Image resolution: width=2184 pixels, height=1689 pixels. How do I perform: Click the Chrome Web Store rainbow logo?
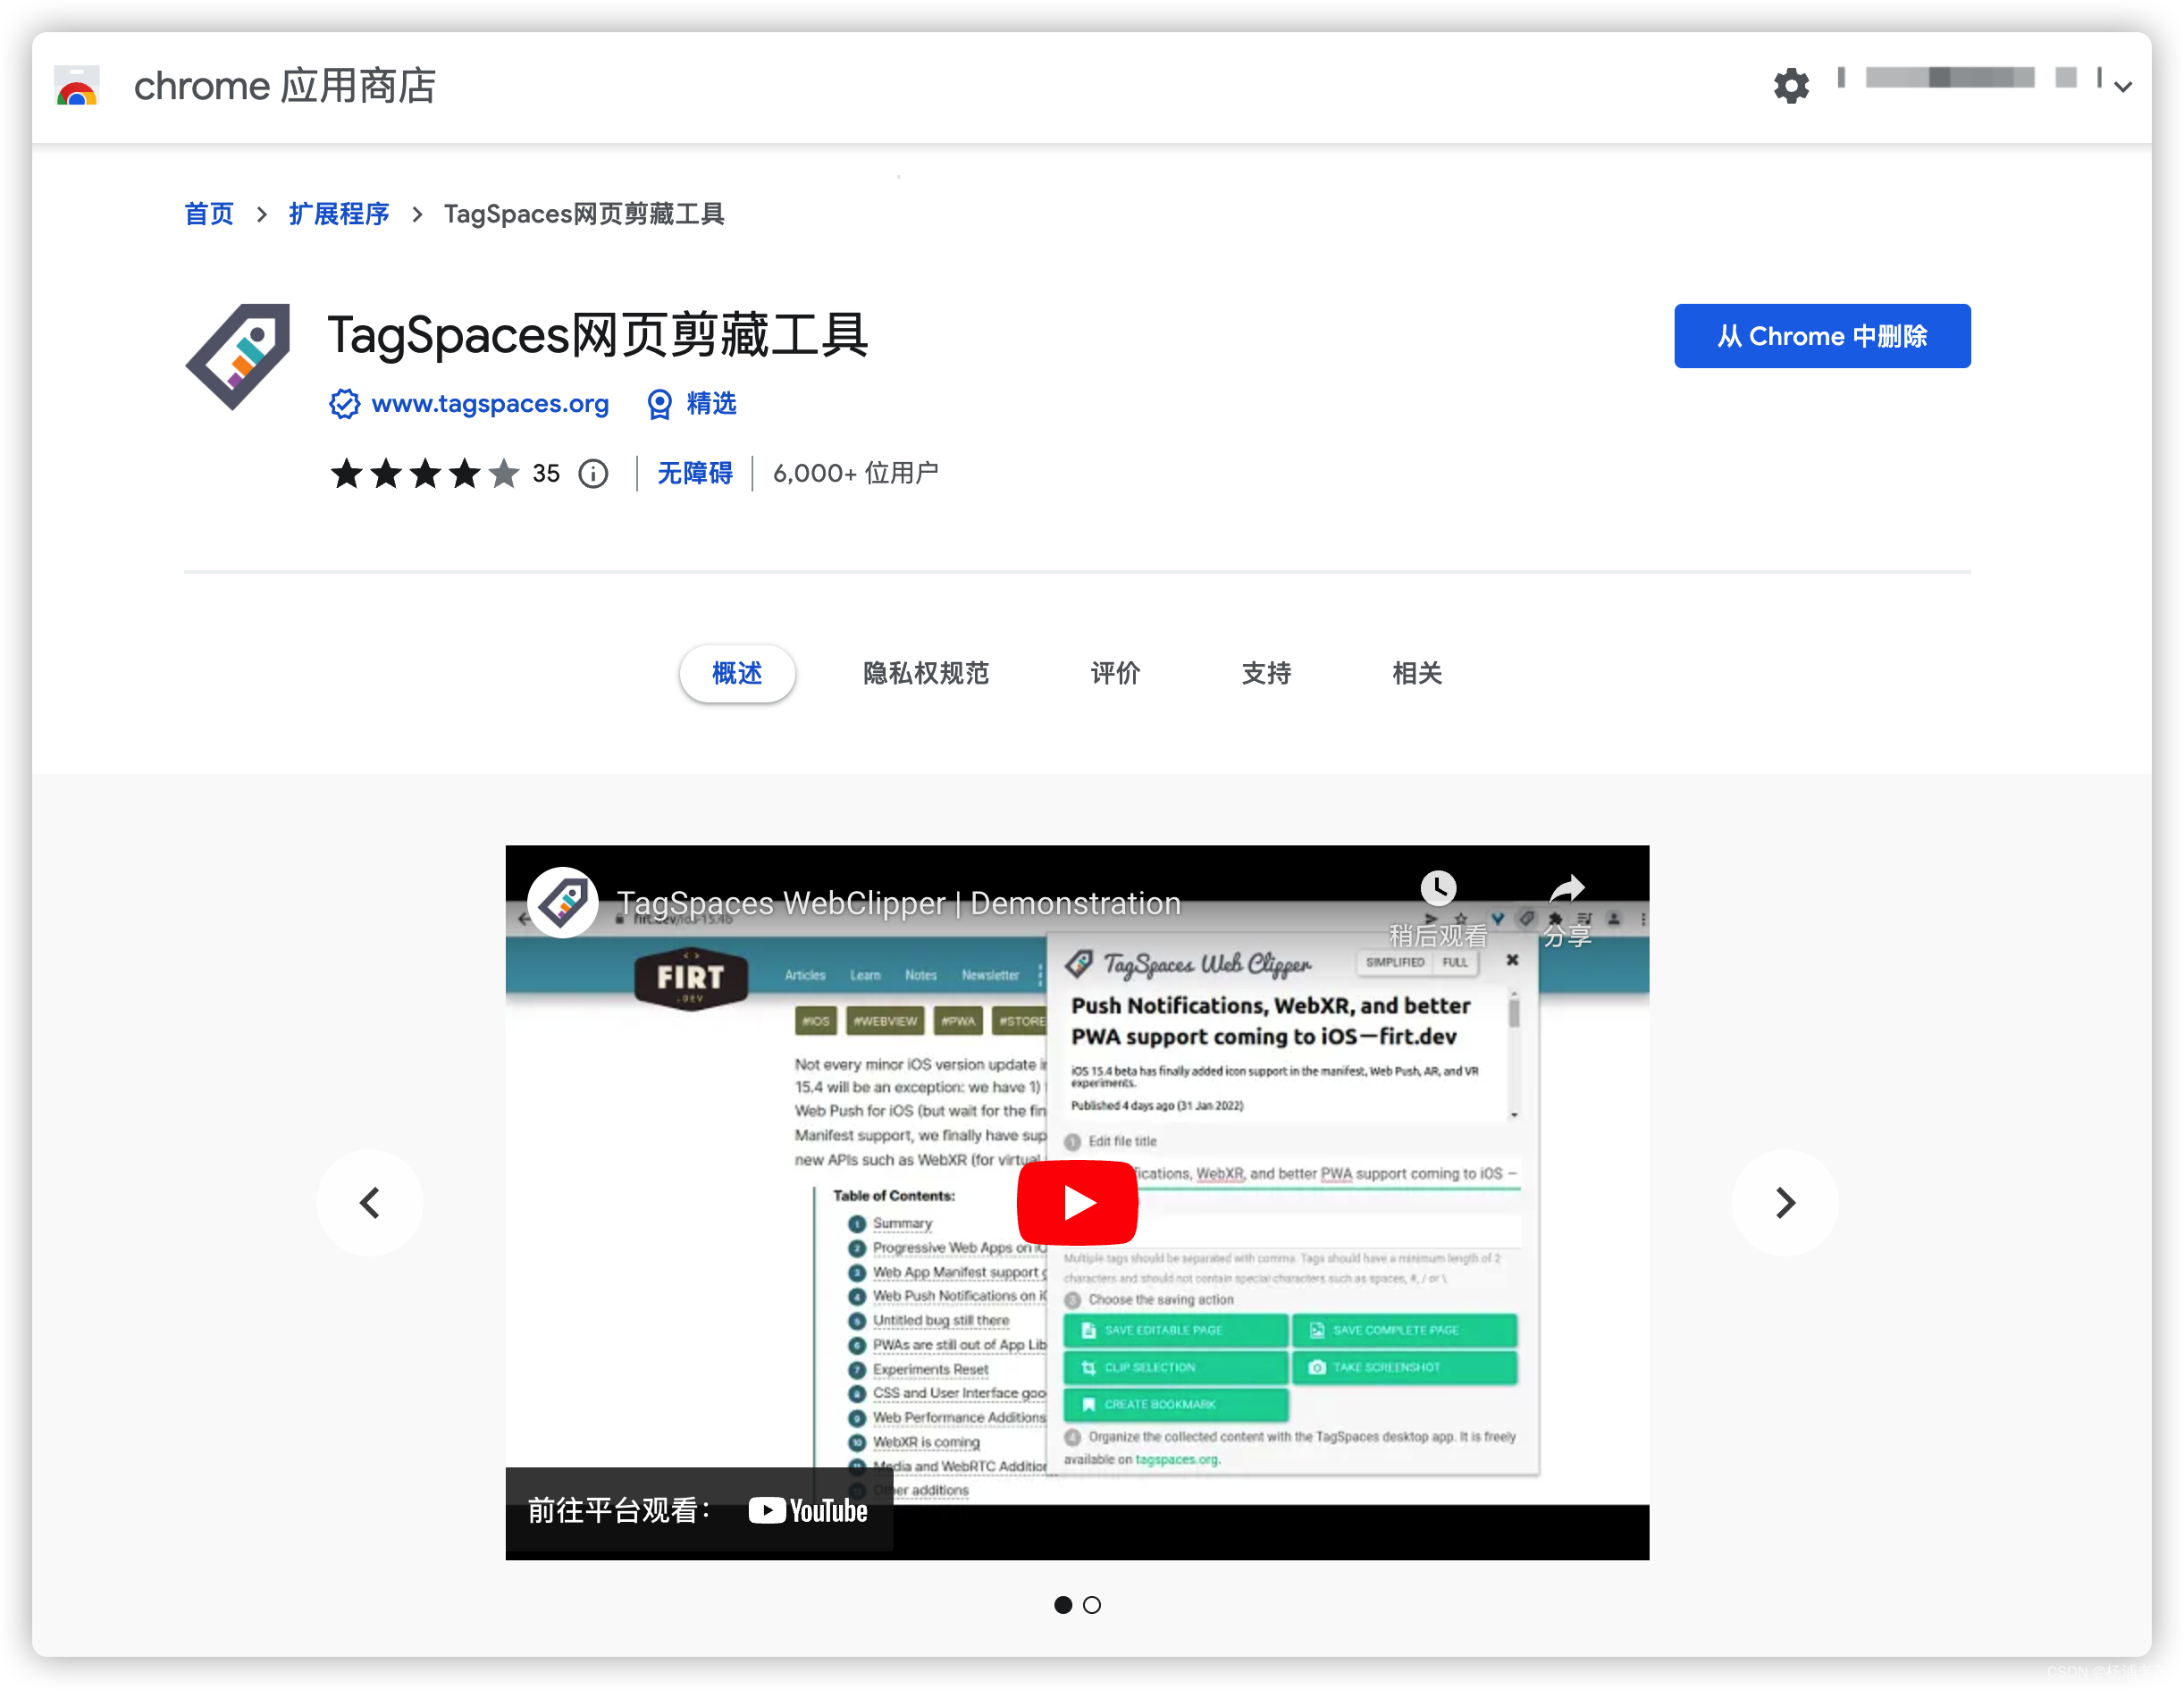[x=77, y=87]
